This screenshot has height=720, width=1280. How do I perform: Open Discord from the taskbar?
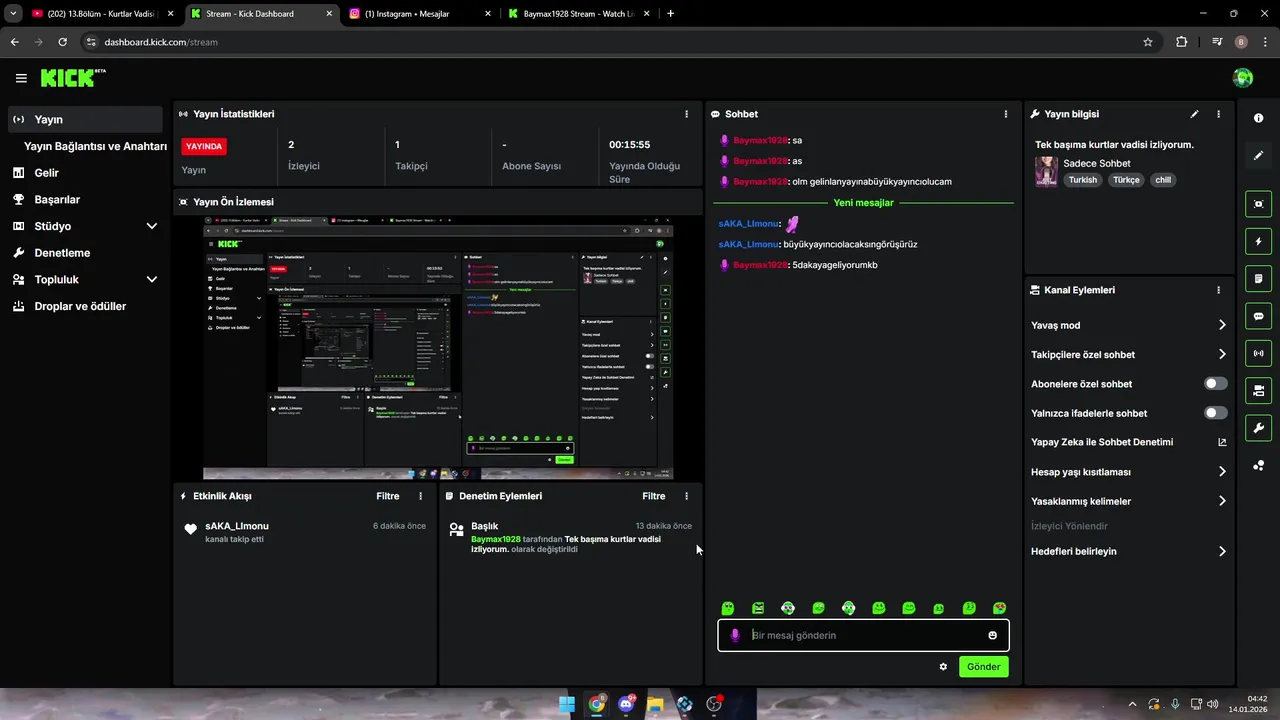point(626,704)
